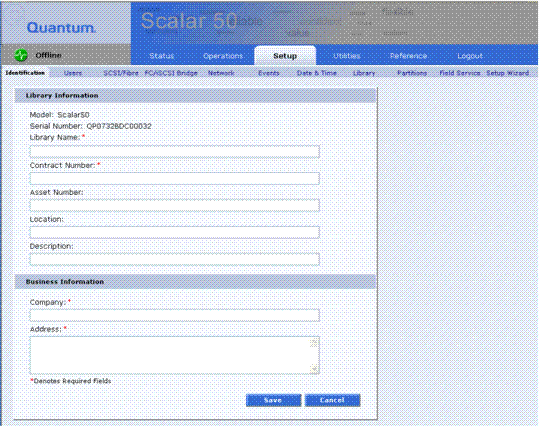Open the Partitions setup page

click(x=412, y=73)
